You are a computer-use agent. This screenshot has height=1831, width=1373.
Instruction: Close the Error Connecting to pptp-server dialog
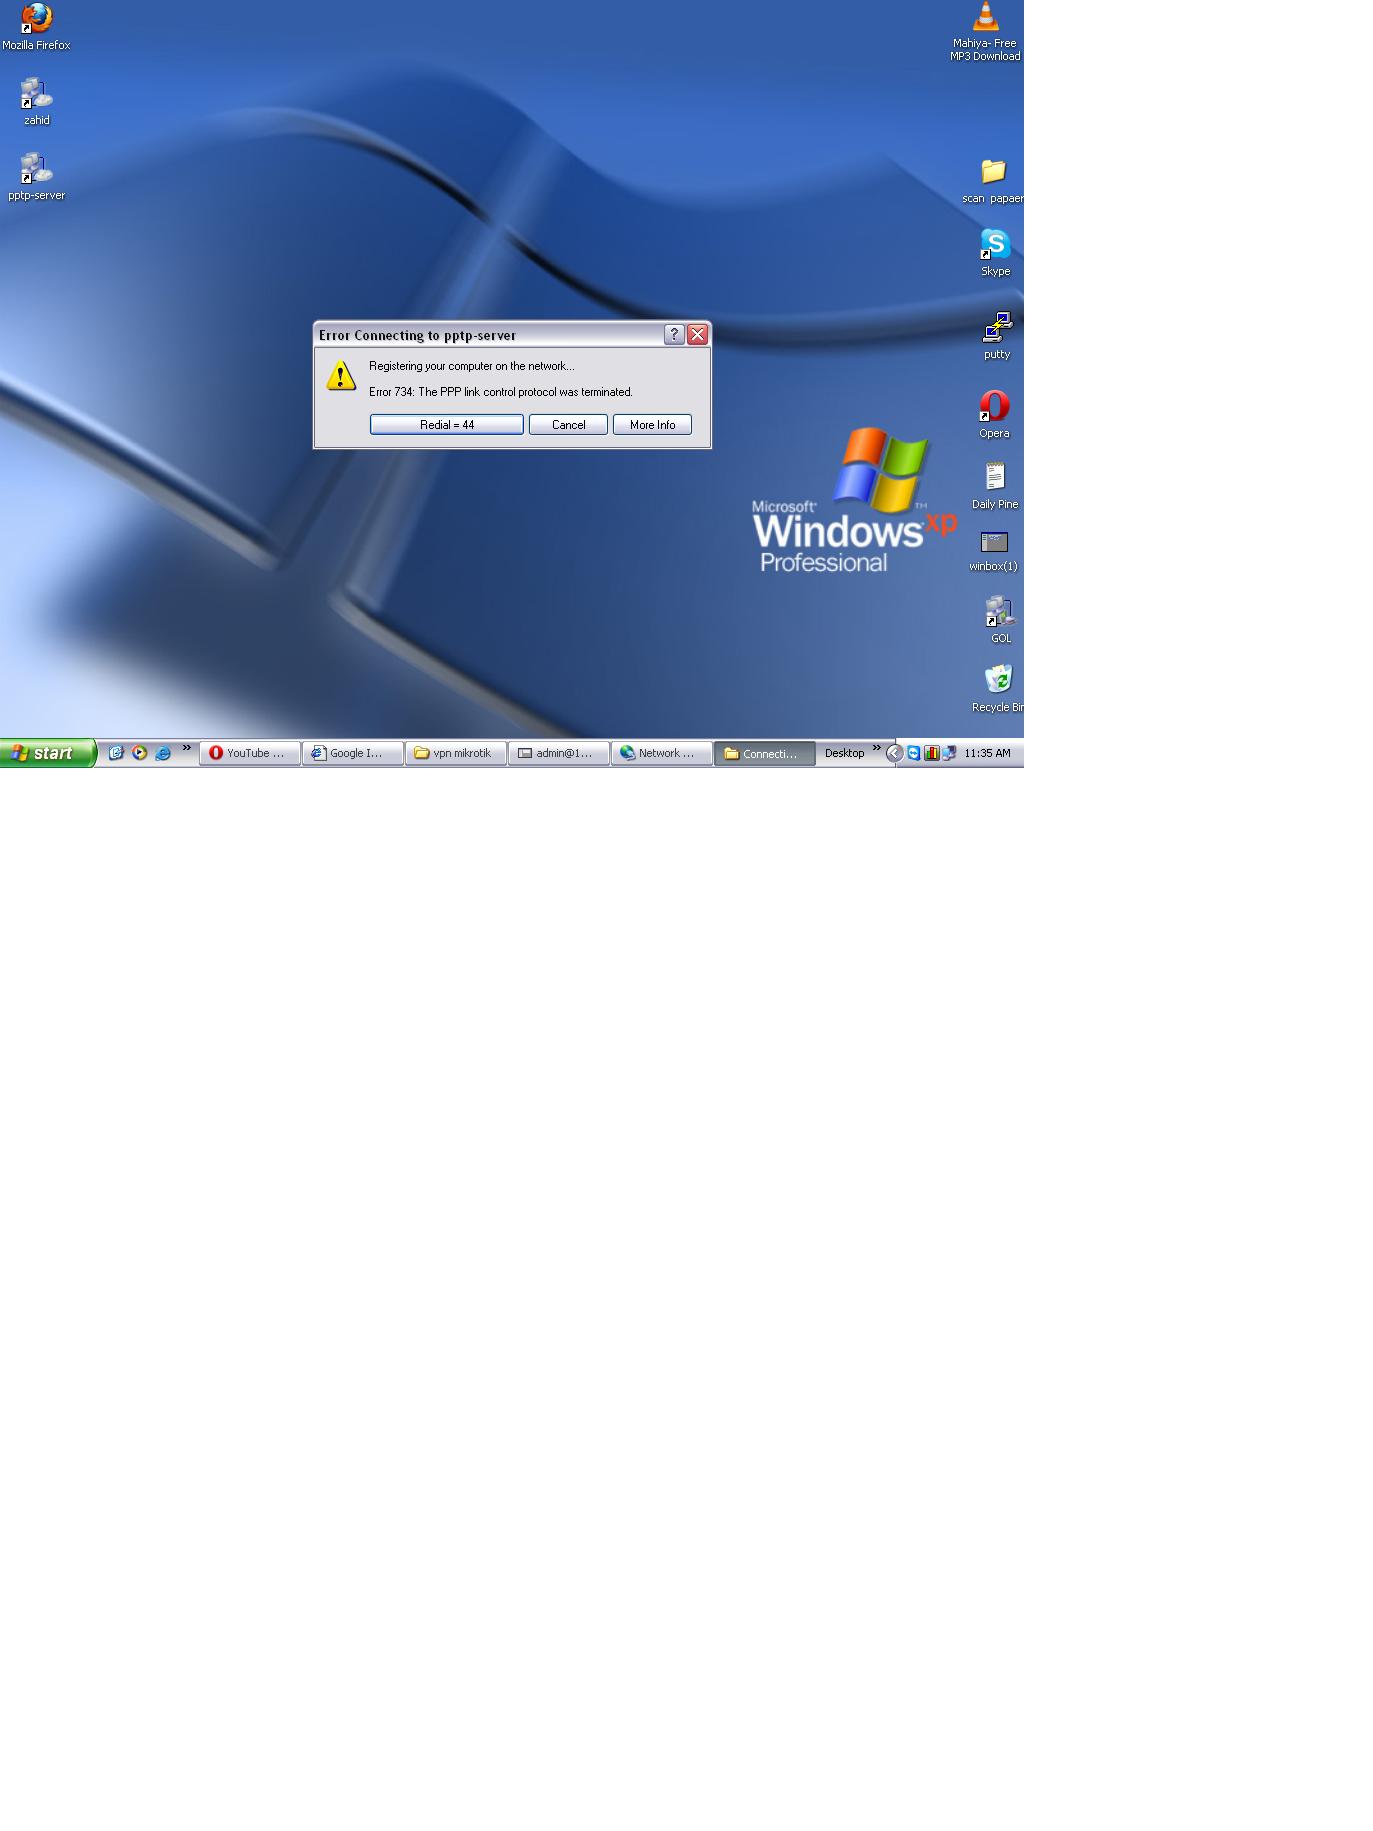[x=697, y=335]
